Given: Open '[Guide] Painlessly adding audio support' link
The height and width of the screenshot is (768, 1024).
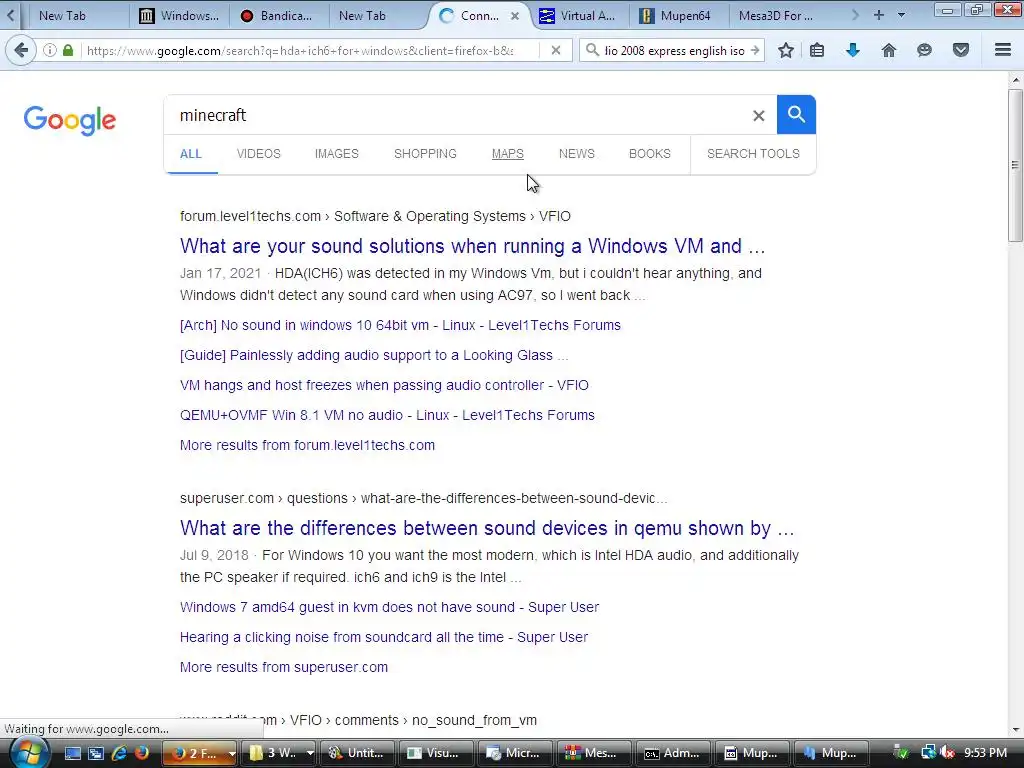Looking at the screenshot, I should click(374, 355).
